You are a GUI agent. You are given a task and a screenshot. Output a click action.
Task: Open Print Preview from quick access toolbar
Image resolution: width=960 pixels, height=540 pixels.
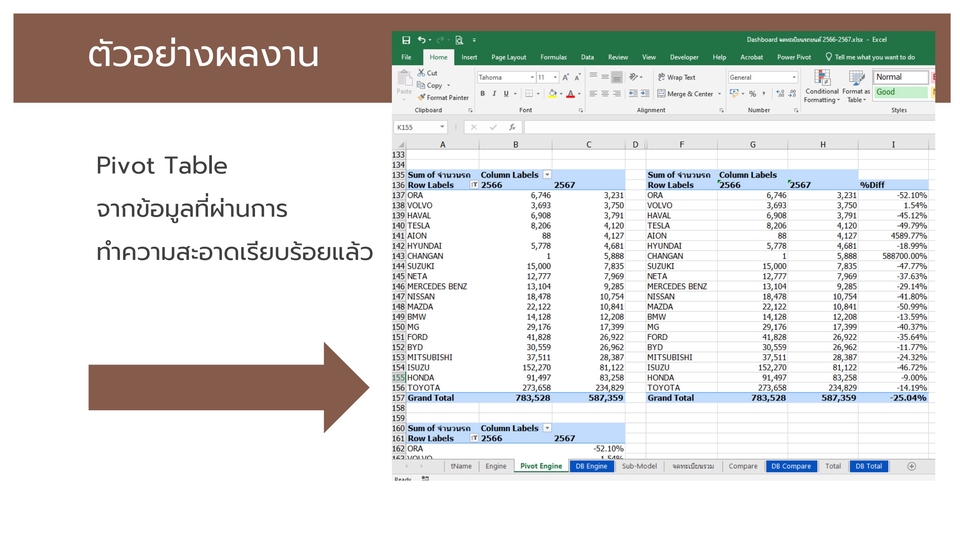[x=459, y=40]
